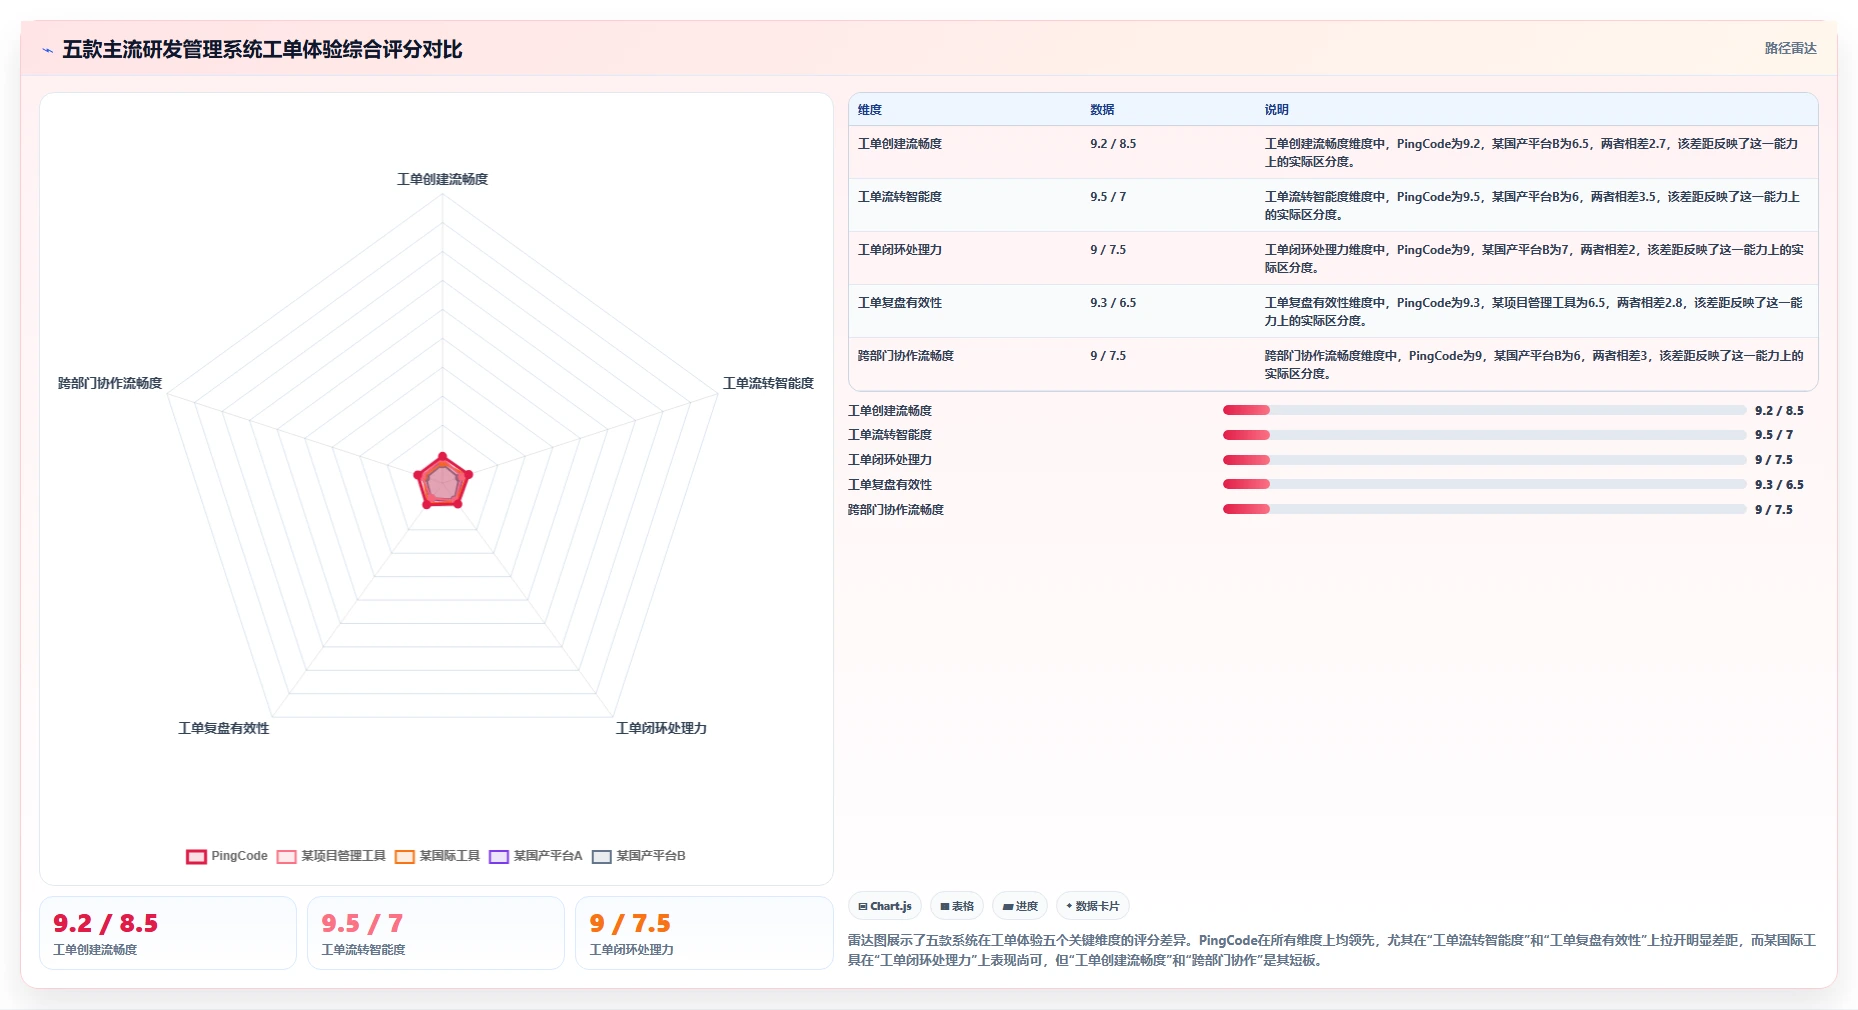Click table value 9.5 / 7
The image size is (1858, 1010).
tap(1108, 197)
